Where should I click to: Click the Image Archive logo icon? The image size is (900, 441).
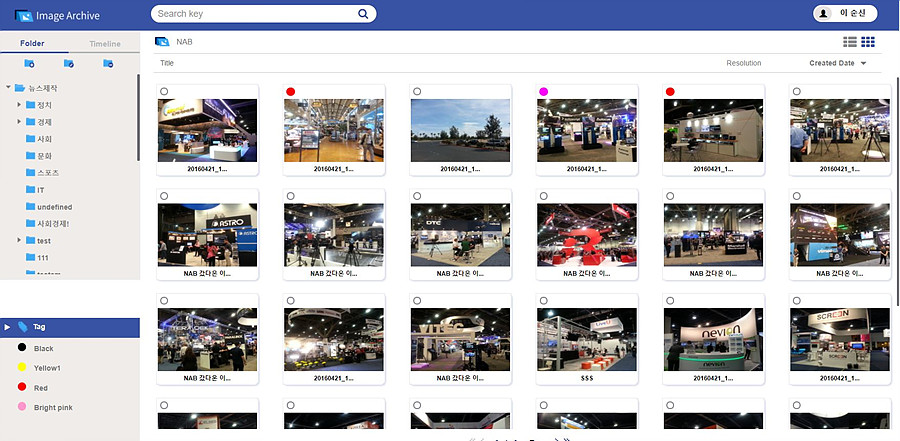24,16
